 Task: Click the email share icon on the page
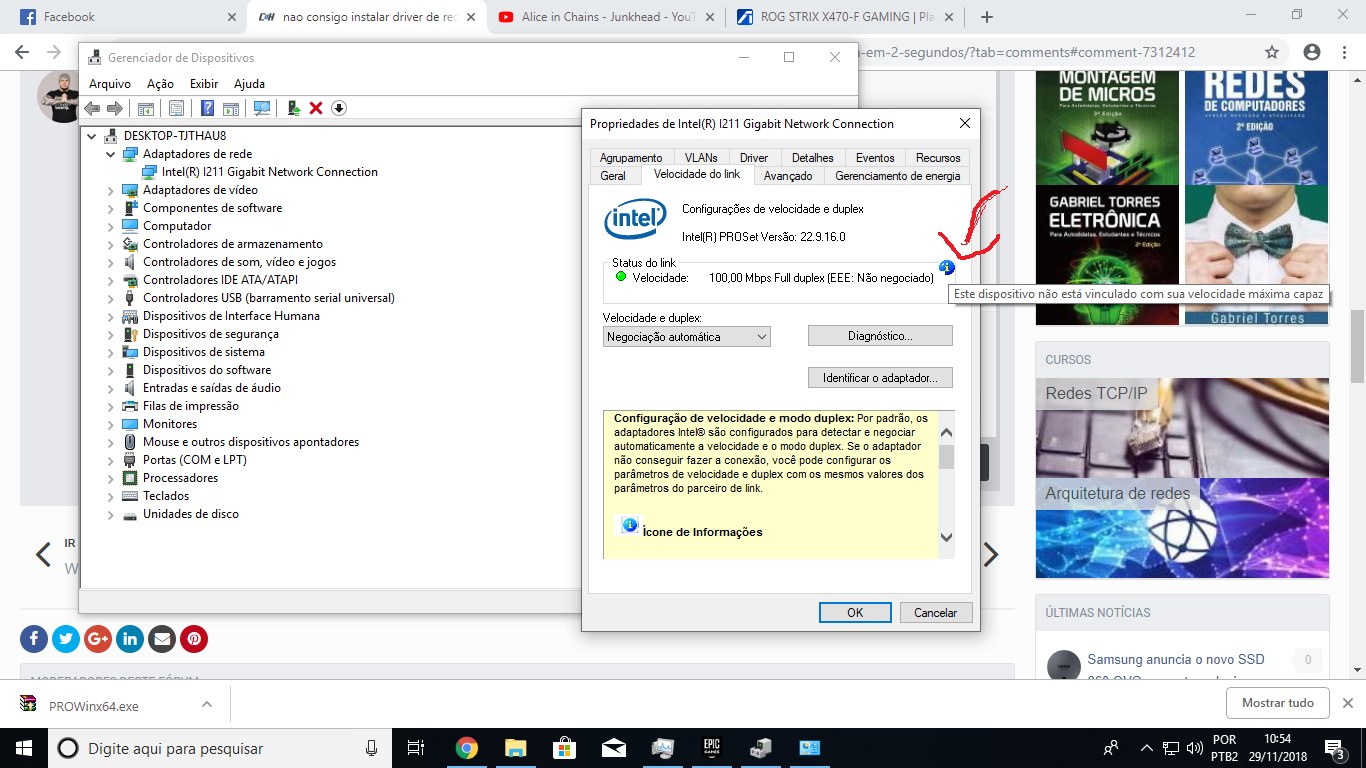tap(162, 638)
